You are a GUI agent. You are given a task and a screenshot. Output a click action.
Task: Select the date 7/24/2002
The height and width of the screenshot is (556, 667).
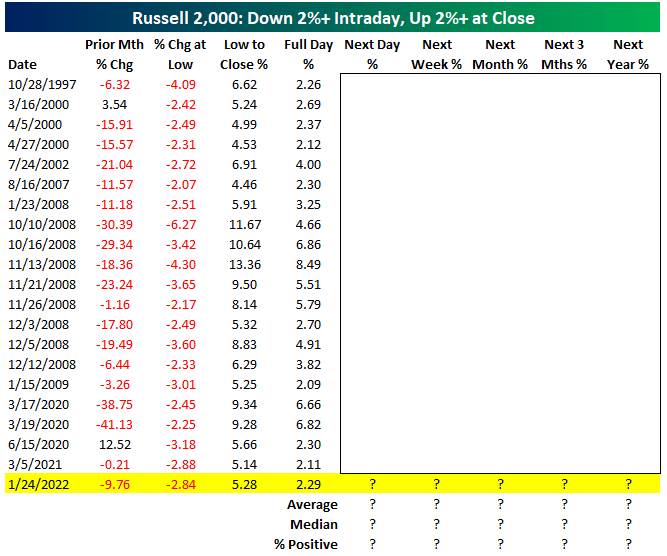coord(38,165)
